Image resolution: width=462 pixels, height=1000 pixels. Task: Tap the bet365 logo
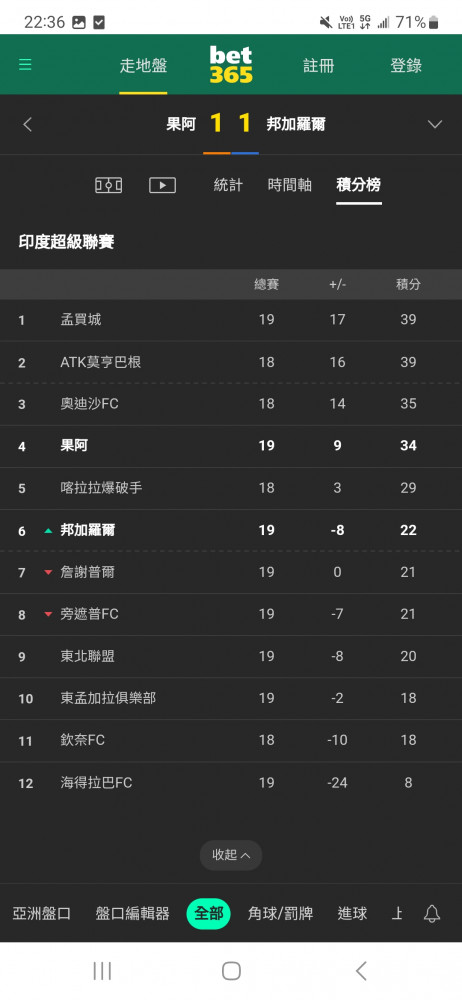tap(231, 65)
